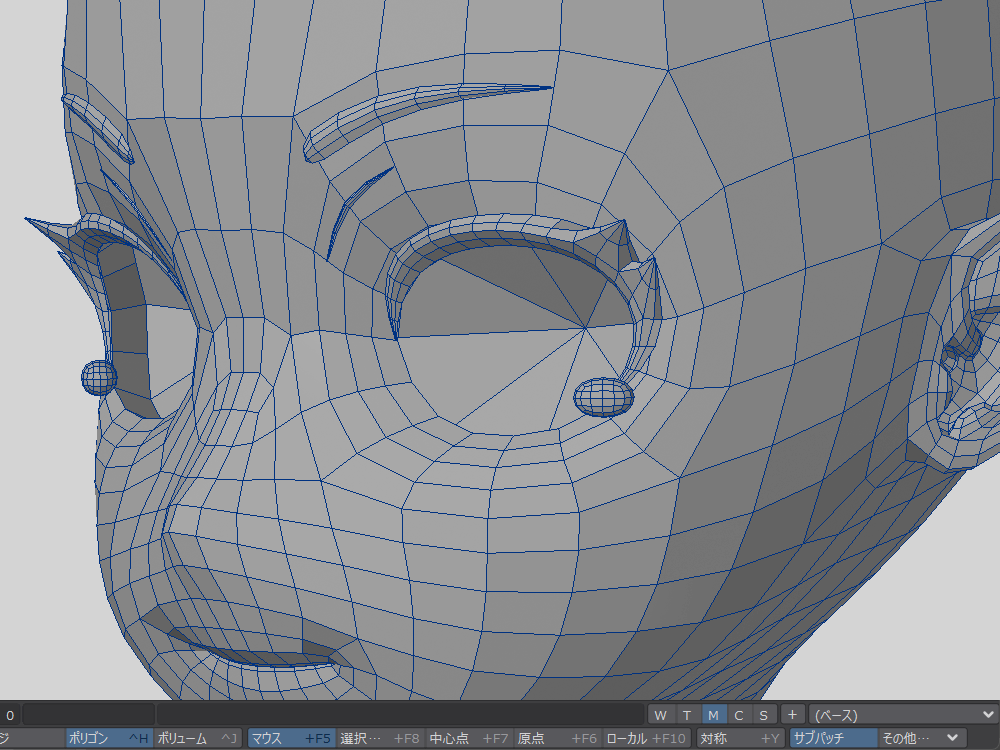Click the eye's round highlight sphere mesh
Viewport: 1000px width, 750px height.
tap(604, 397)
